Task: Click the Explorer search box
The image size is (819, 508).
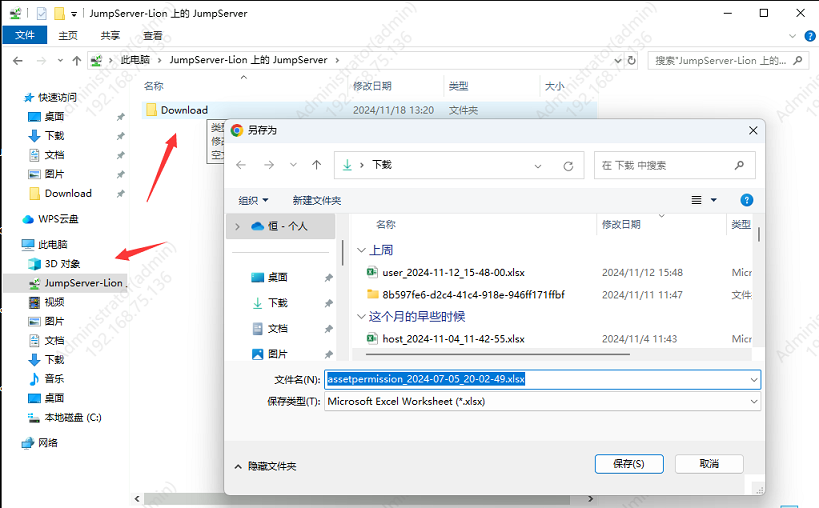Action: pyautogui.click(x=729, y=61)
